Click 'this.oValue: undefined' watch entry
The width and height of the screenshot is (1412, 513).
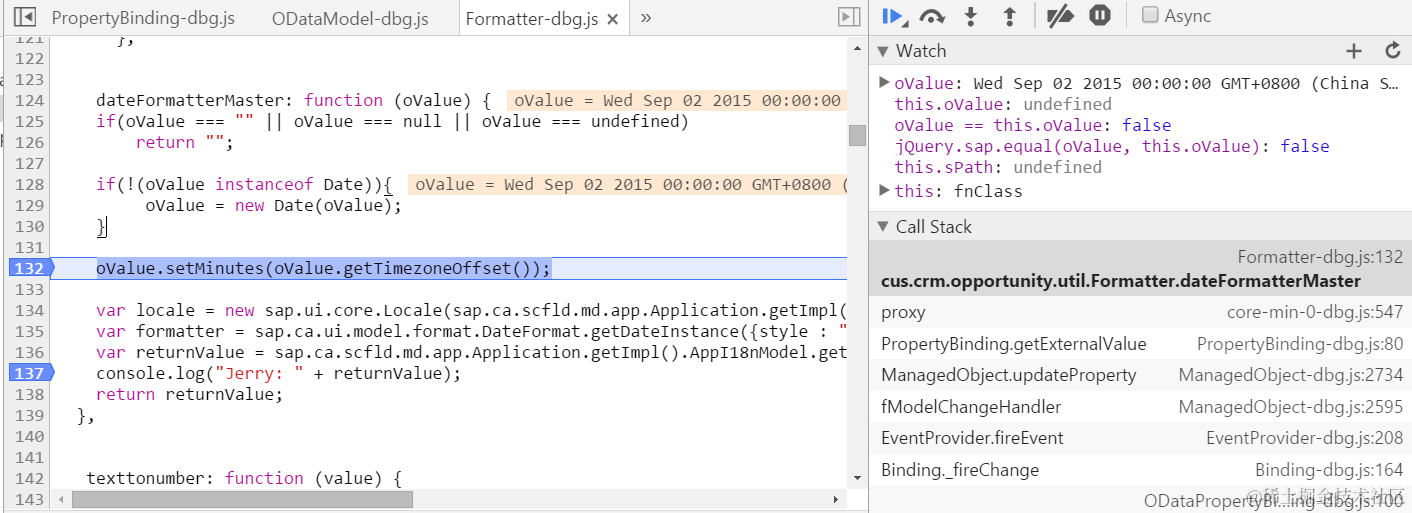[1003, 104]
